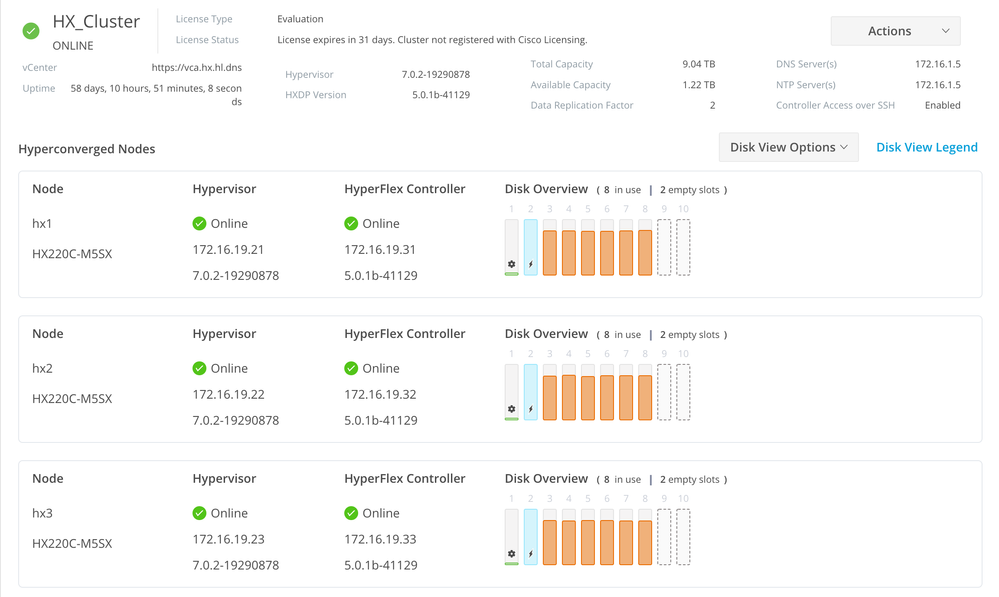Click node name hx2
Image resolution: width=999 pixels, height=597 pixels.
(x=43, y=368)
